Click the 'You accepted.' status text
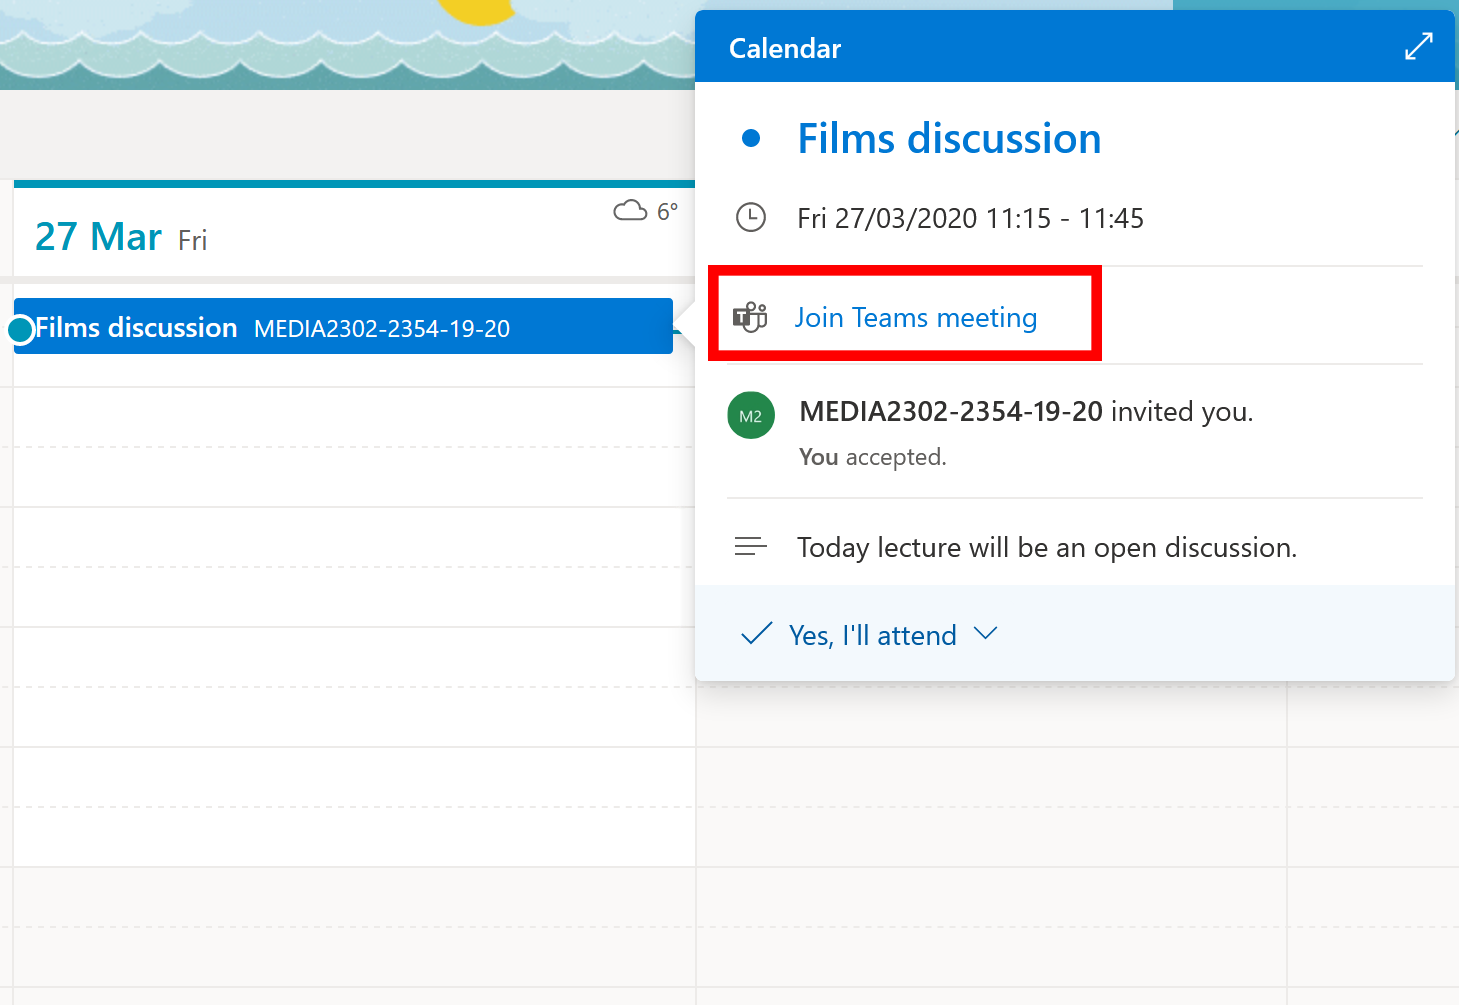Screen dimensions: 1459x1005 tap(872, 457)
